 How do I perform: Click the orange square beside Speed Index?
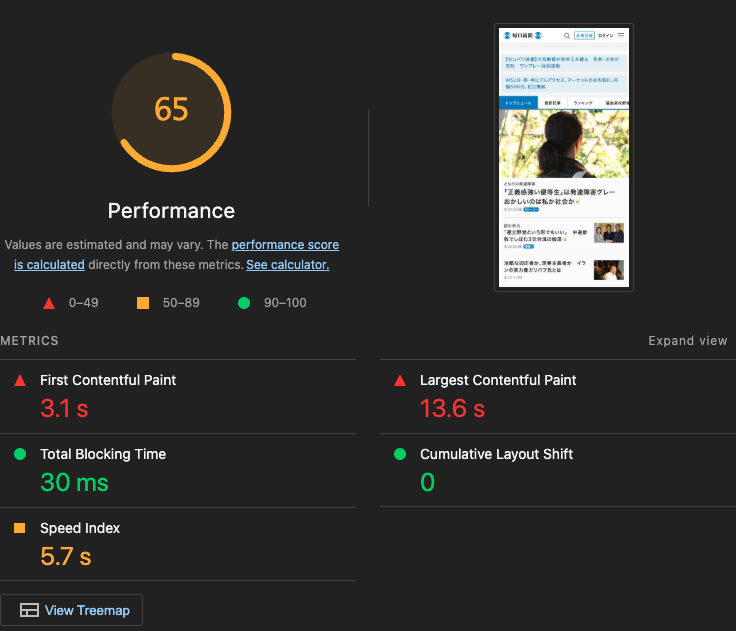click(20, 528)
